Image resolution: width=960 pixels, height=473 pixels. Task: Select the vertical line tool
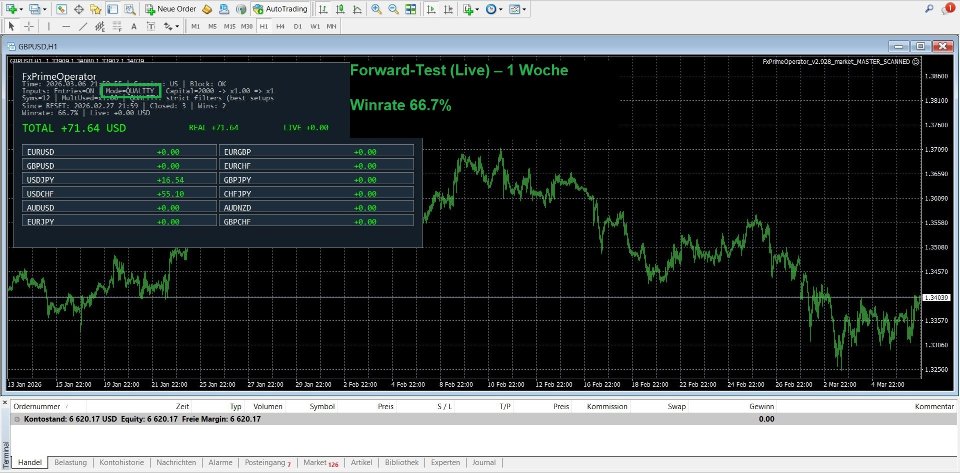coord(49,26)
